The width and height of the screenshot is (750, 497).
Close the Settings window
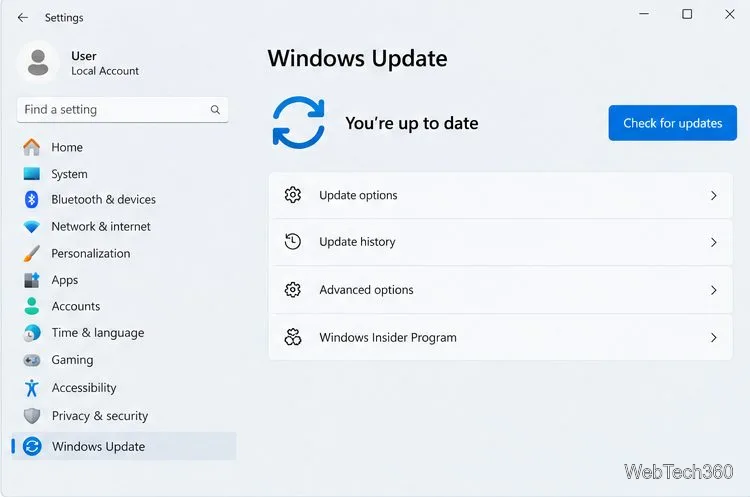pos(729,14)
